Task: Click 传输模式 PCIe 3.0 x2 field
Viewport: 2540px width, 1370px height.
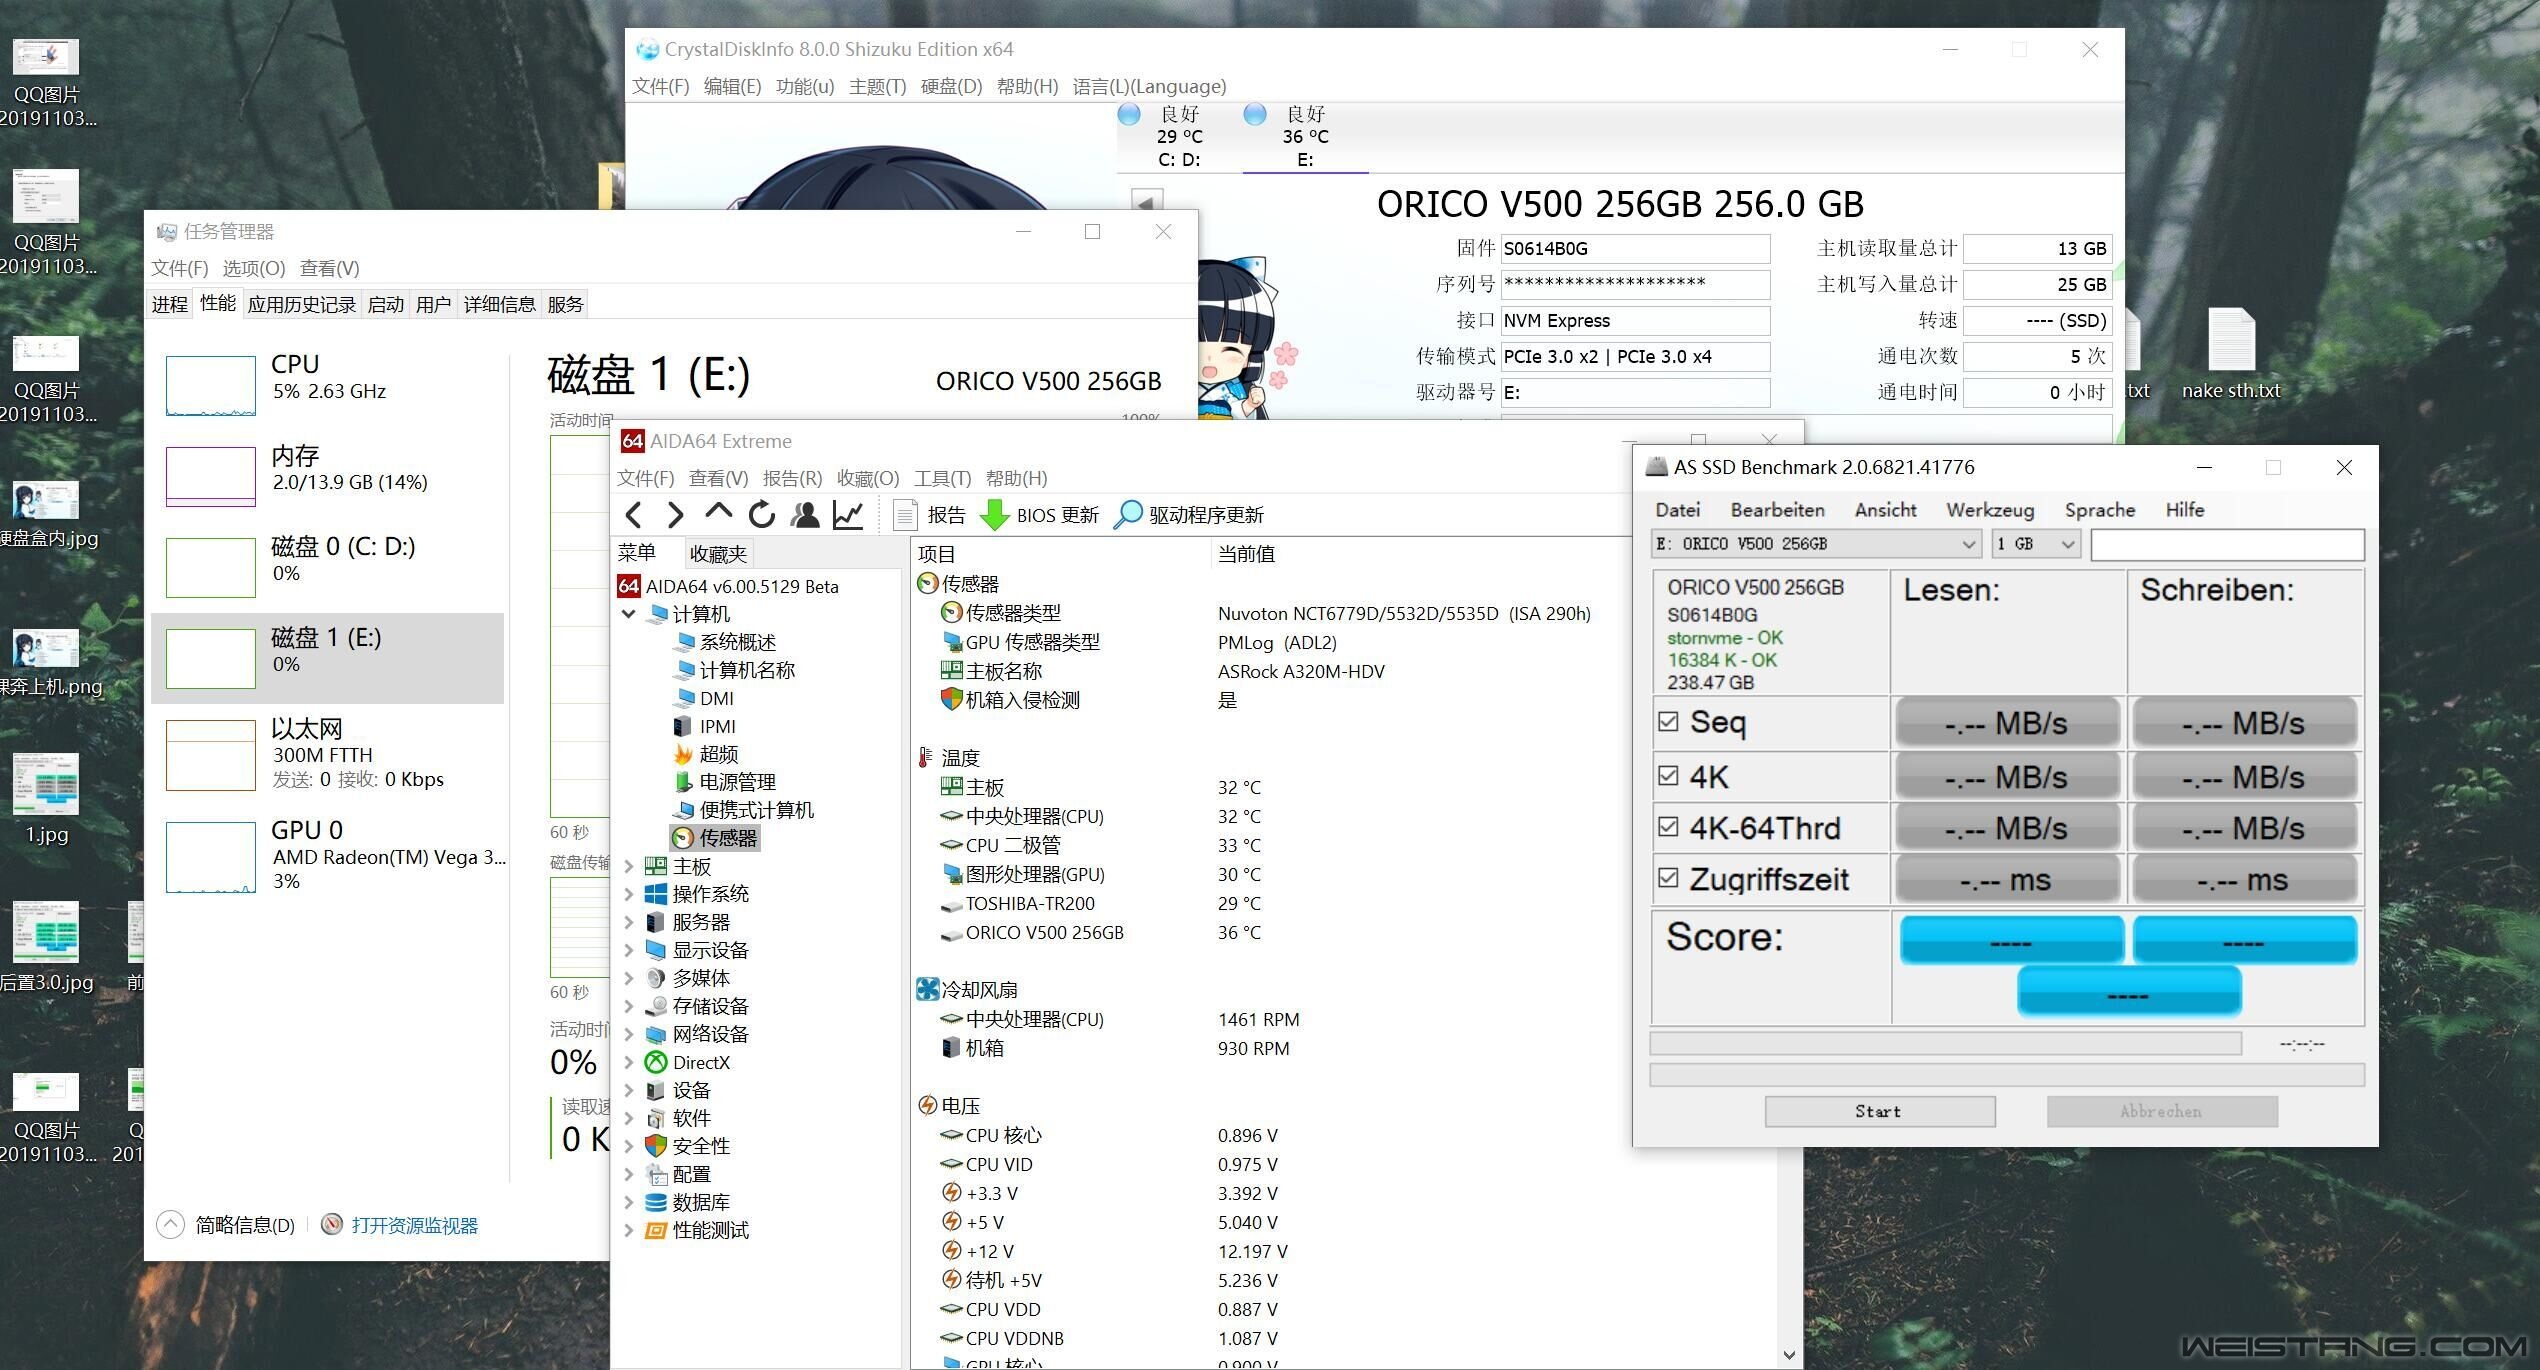Action: coord(1635,357)
